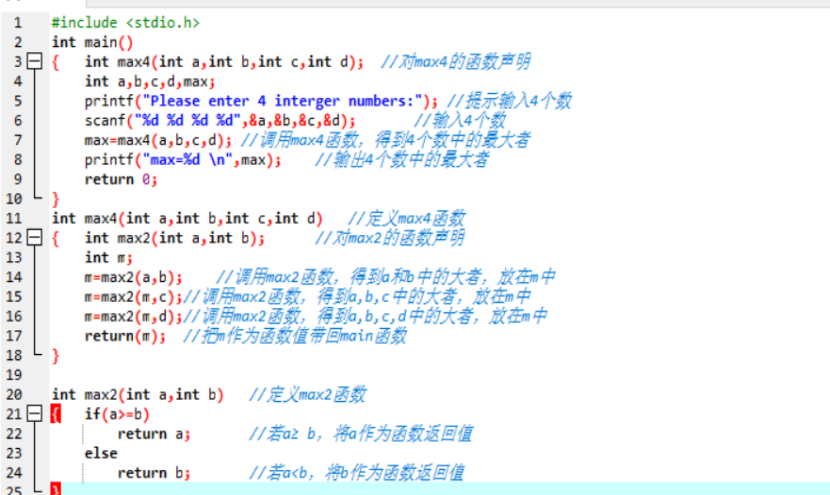Click the printf "max=%d \n" statement
Image resolution: width=830 pixels, height=495 pixels.
tap(183, 160)
